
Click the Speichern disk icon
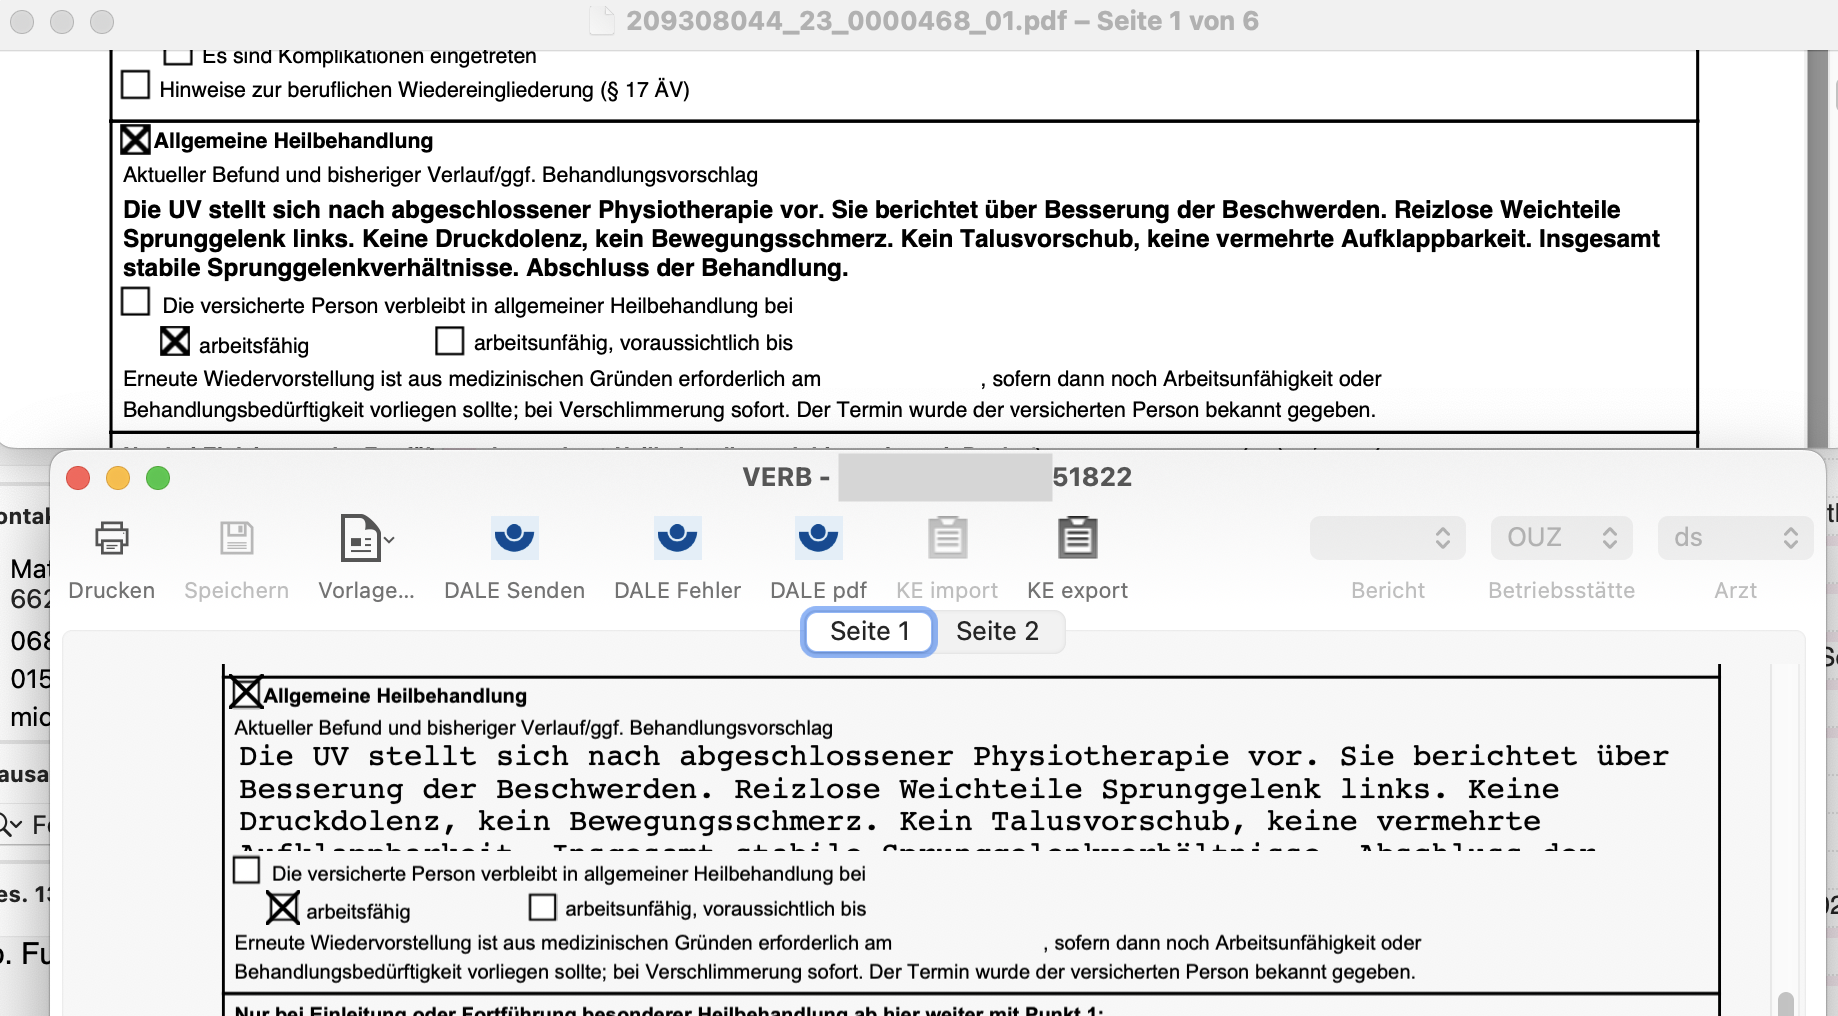(237, 538)
